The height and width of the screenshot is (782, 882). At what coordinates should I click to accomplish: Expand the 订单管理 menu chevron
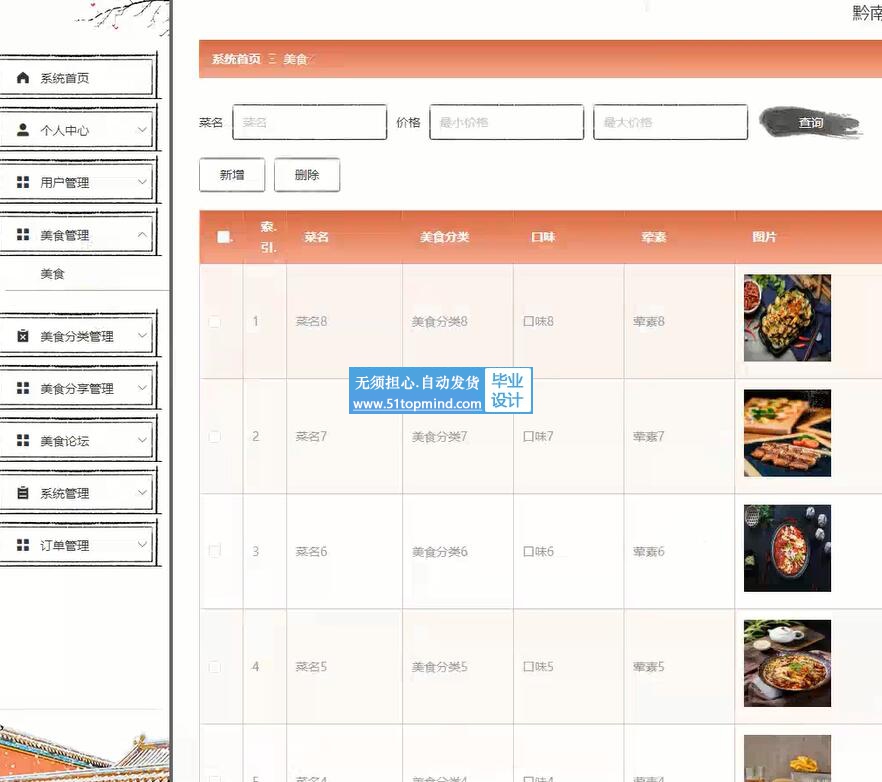(142, 545)
